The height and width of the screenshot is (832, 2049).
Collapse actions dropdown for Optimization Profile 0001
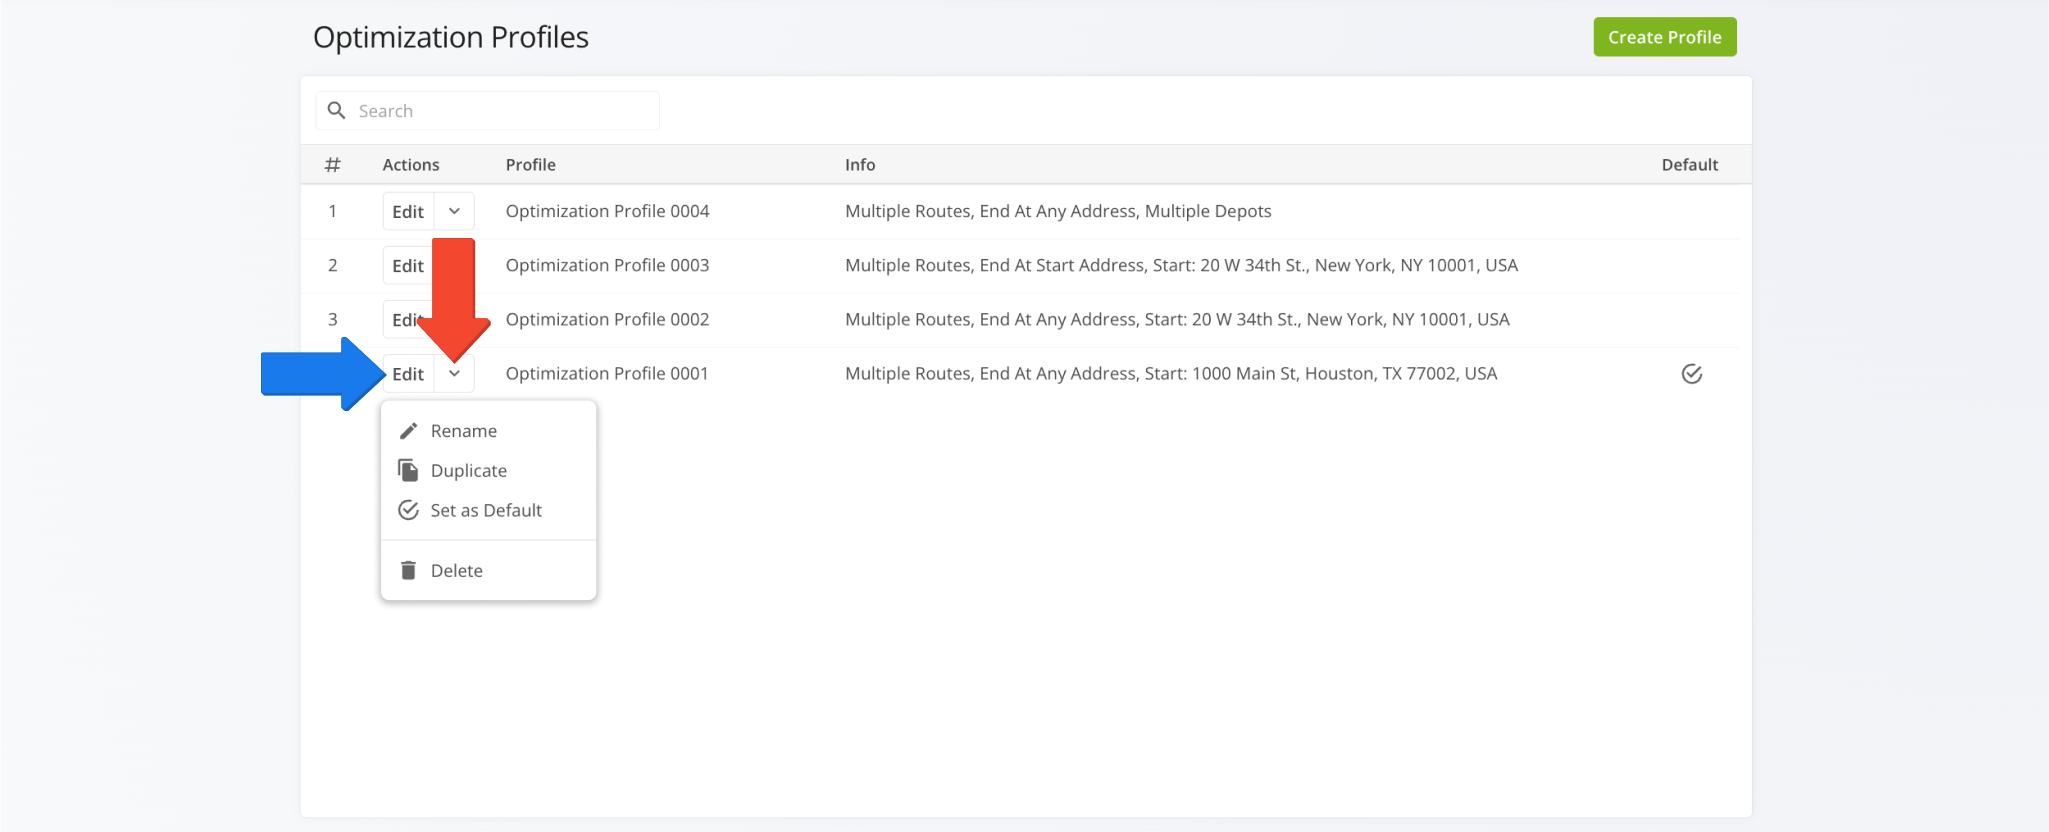[x=454, y=374]
